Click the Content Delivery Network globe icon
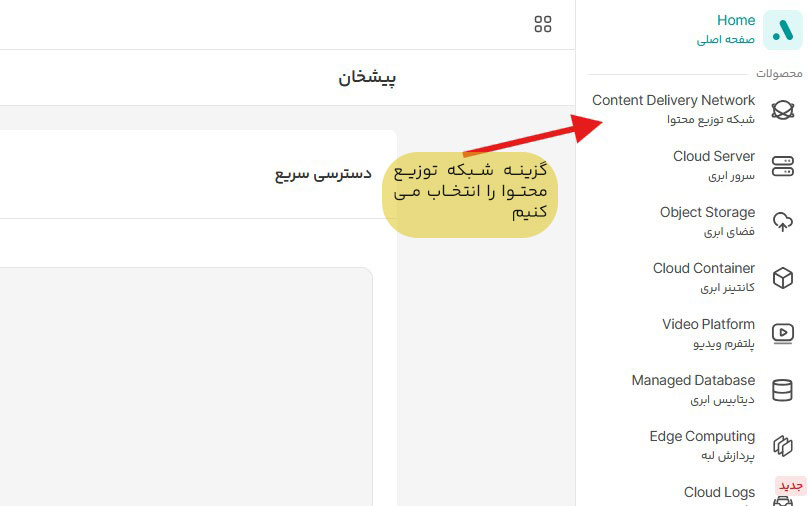The height and width of the screenshot is (506, 809). click(x=783, y=110)
